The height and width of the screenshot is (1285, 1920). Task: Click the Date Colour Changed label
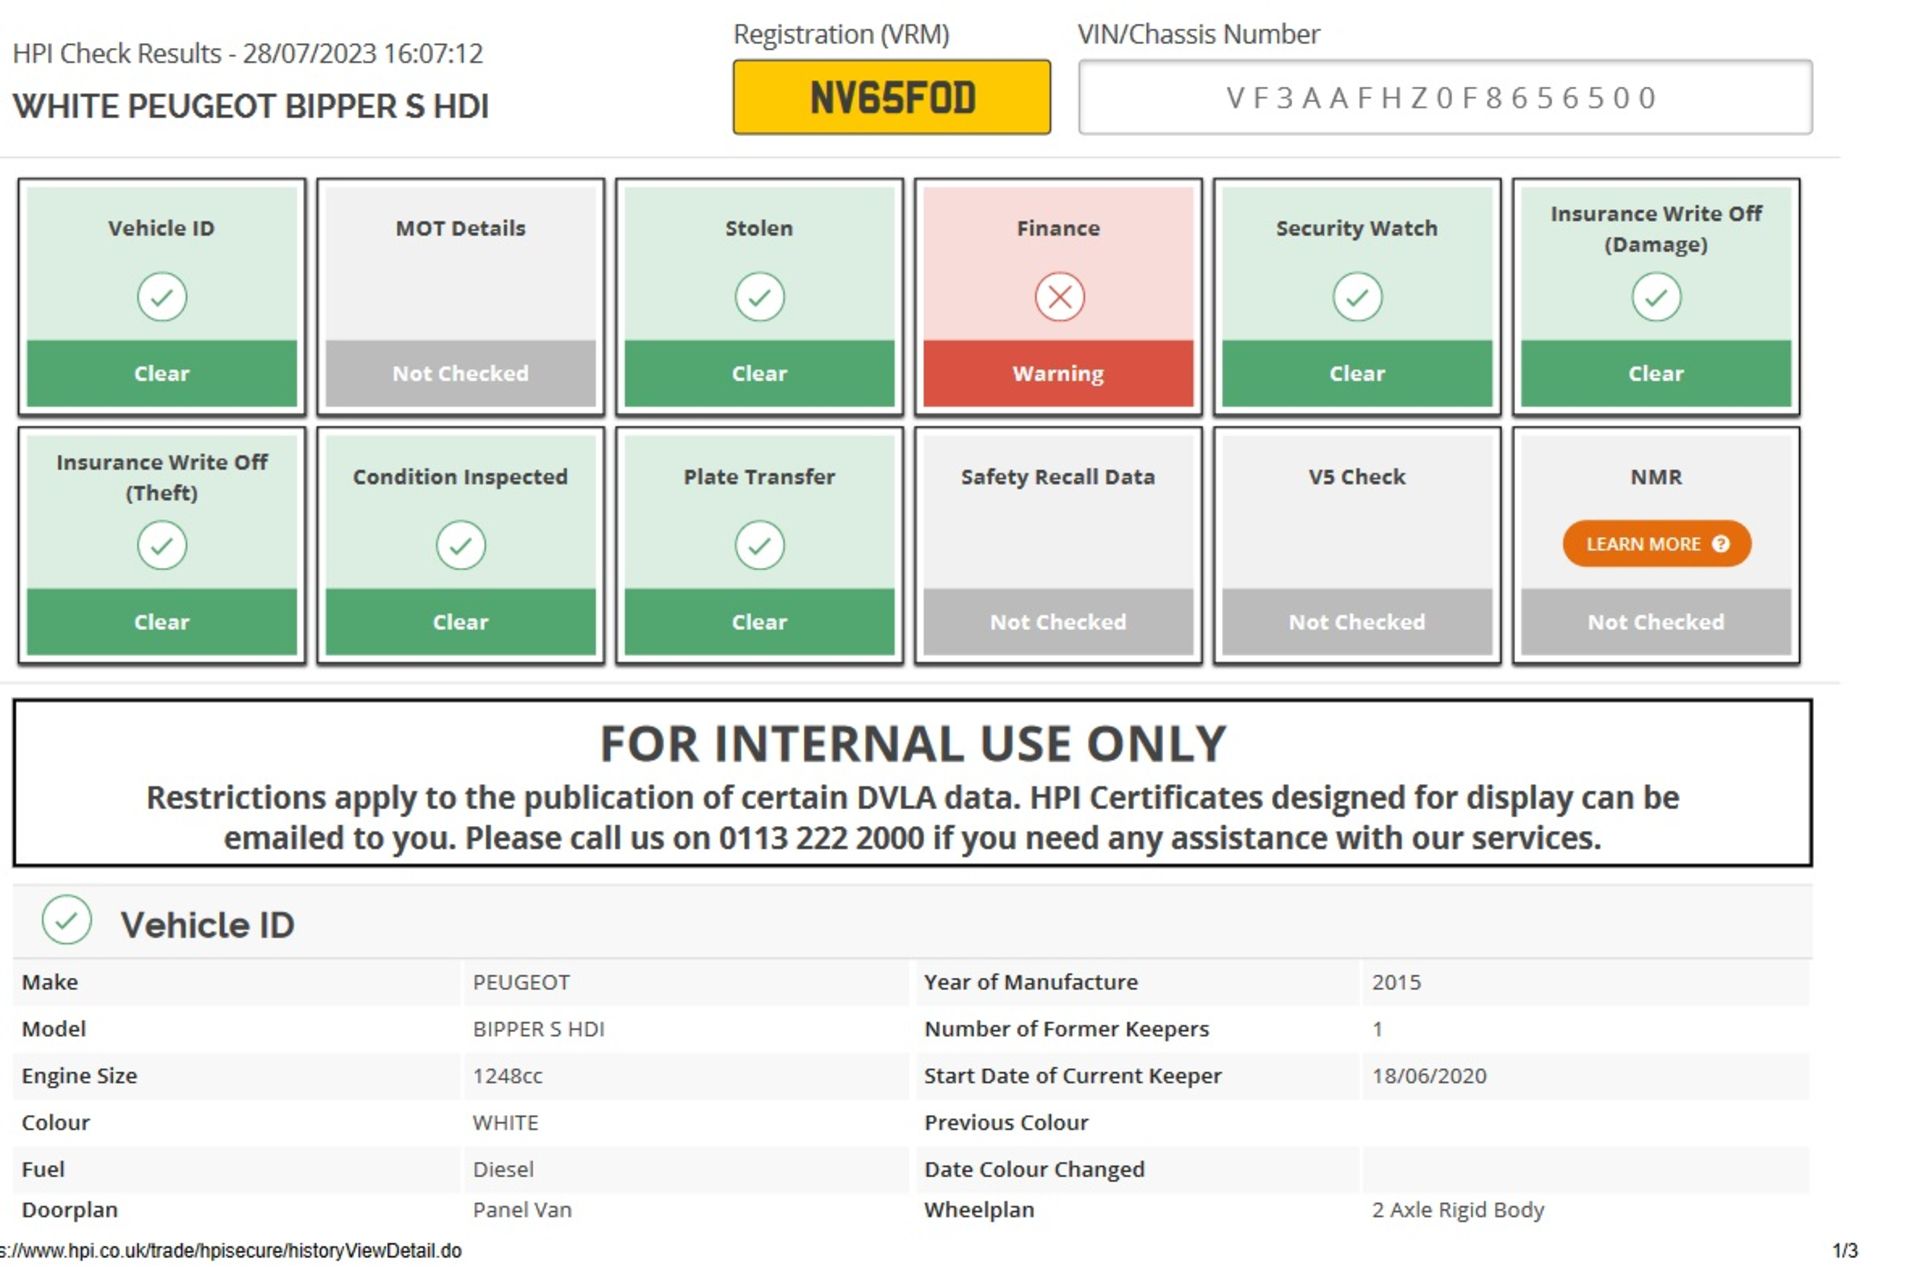pyautogui.click(x=1034, y=1170)
